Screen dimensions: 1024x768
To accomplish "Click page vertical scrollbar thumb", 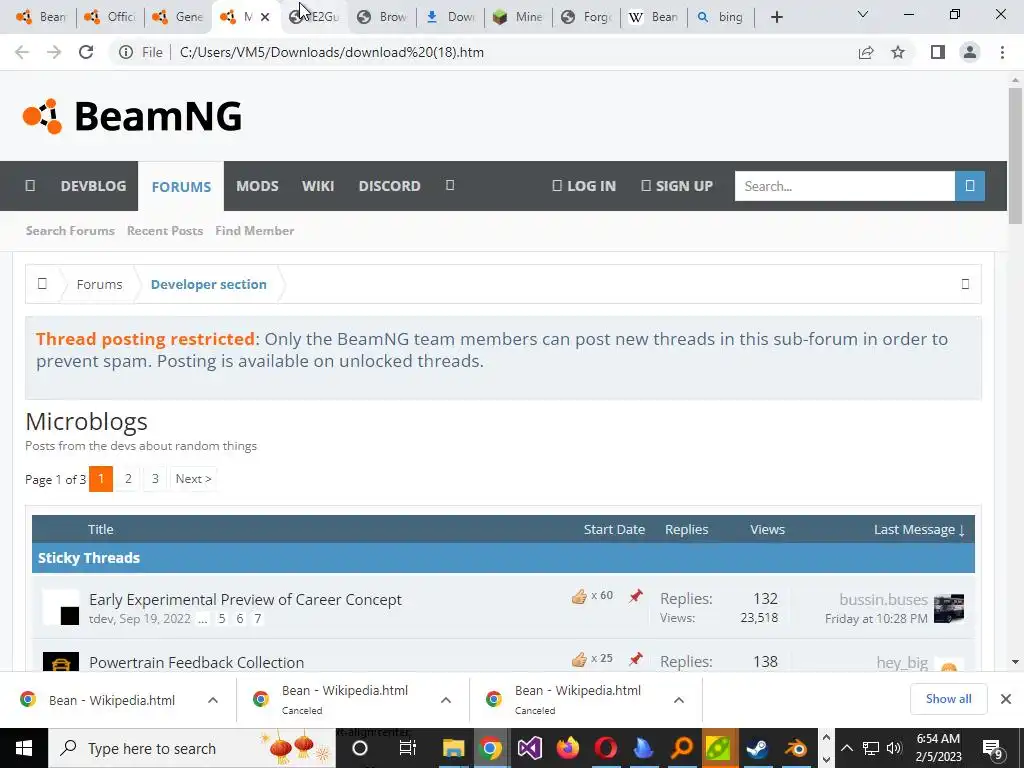I will click(x=1015, y=157).
